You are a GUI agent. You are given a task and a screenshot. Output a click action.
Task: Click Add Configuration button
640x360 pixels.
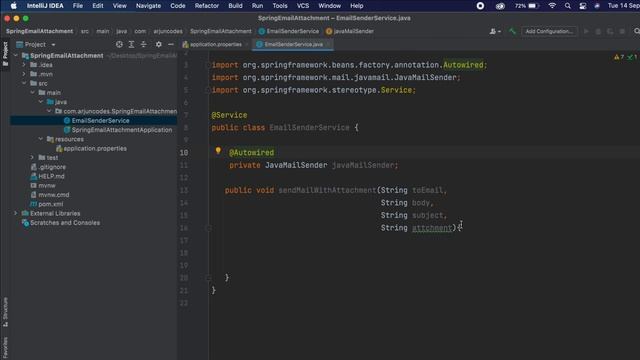pos(549,31)
